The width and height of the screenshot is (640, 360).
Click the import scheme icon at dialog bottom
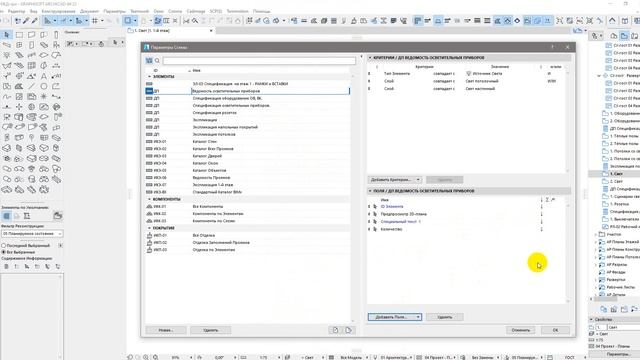coord(336,330)
